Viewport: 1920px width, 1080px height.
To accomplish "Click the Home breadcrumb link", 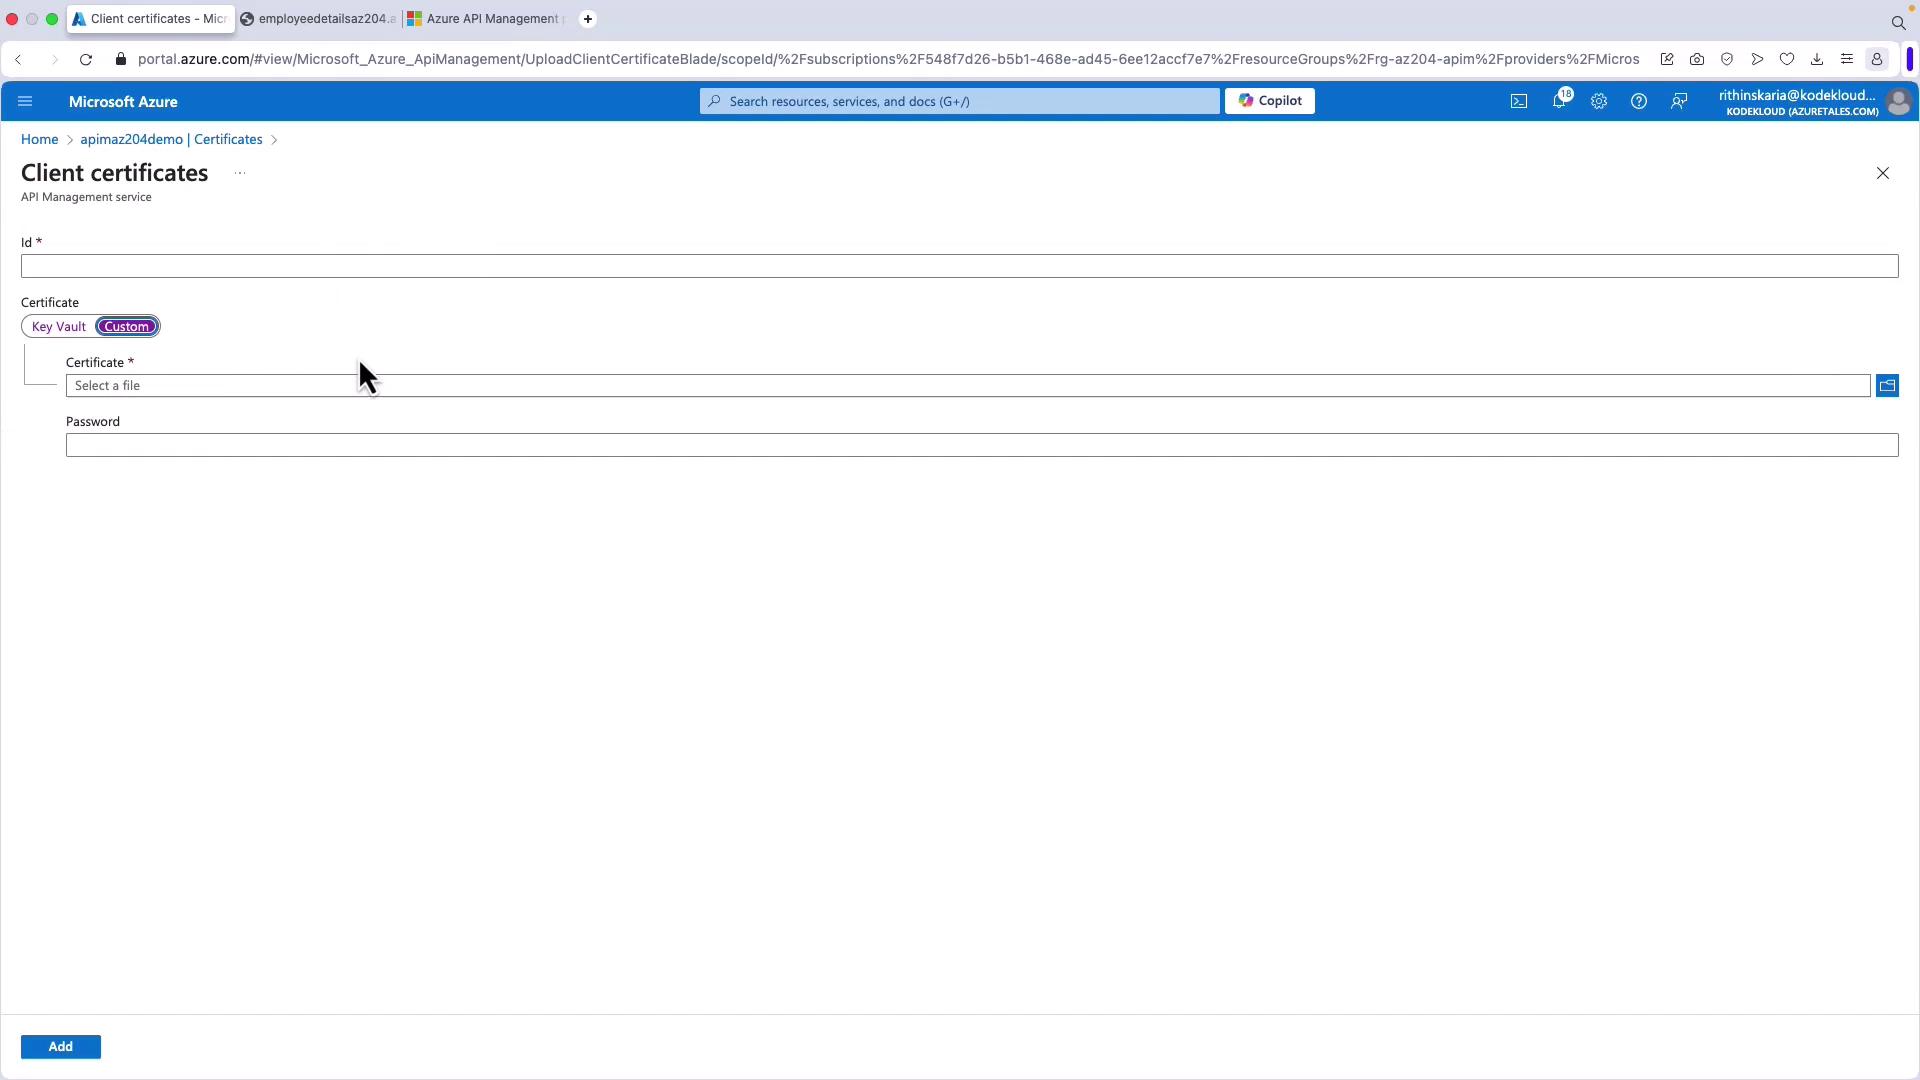I will point(39,139).
